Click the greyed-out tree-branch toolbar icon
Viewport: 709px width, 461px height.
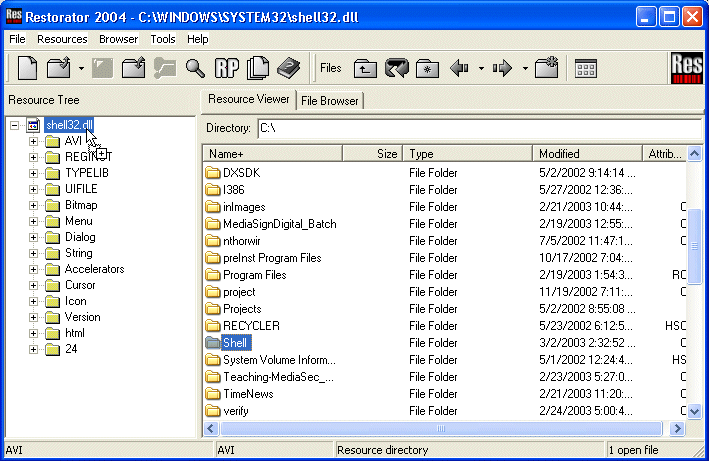(x=165, y=68)
